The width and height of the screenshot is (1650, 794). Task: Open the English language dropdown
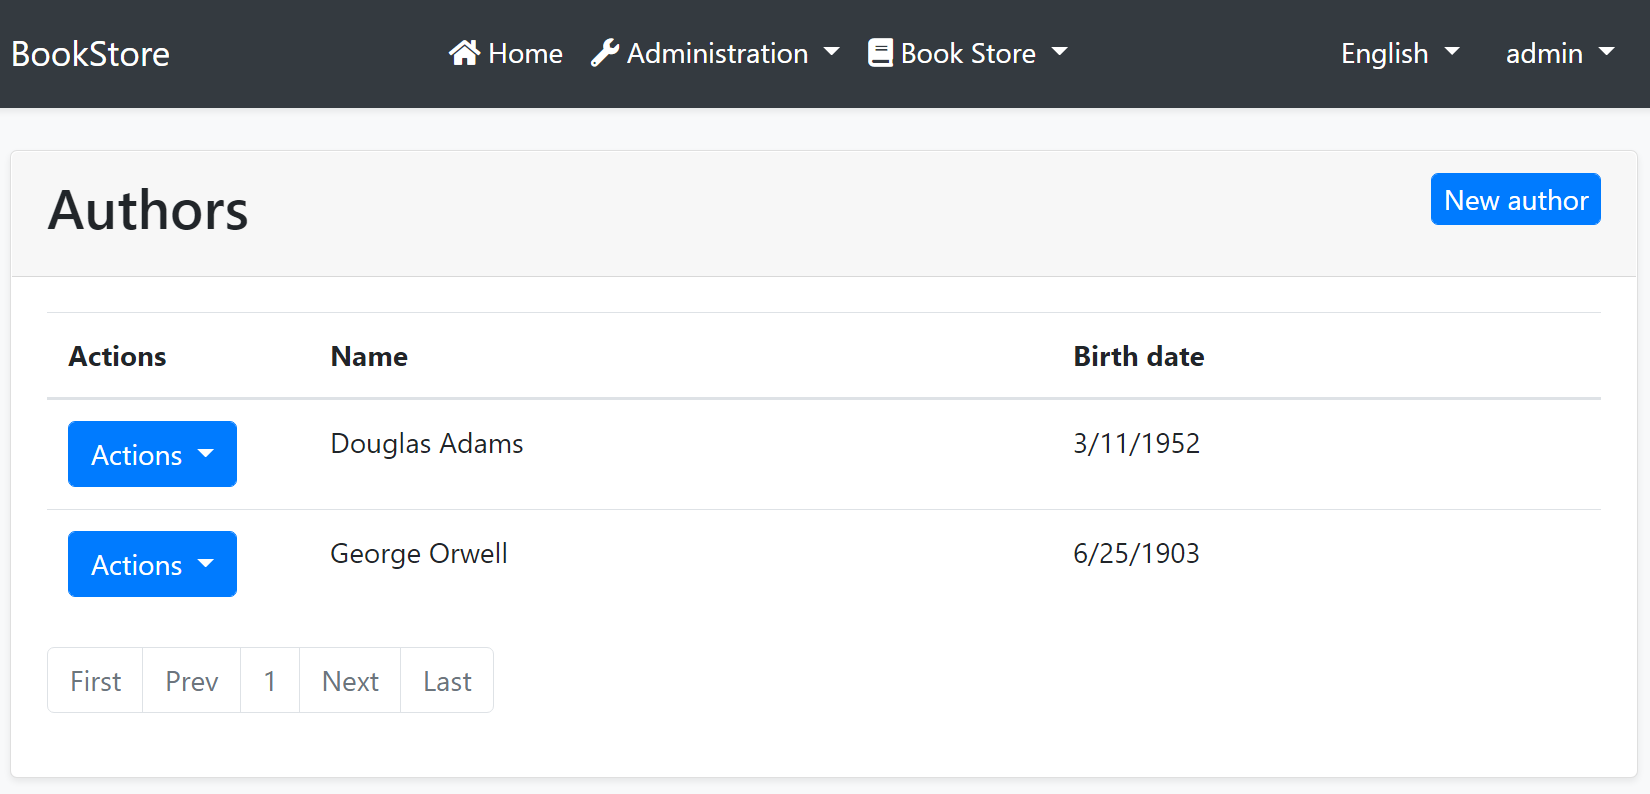(1398, 53)
